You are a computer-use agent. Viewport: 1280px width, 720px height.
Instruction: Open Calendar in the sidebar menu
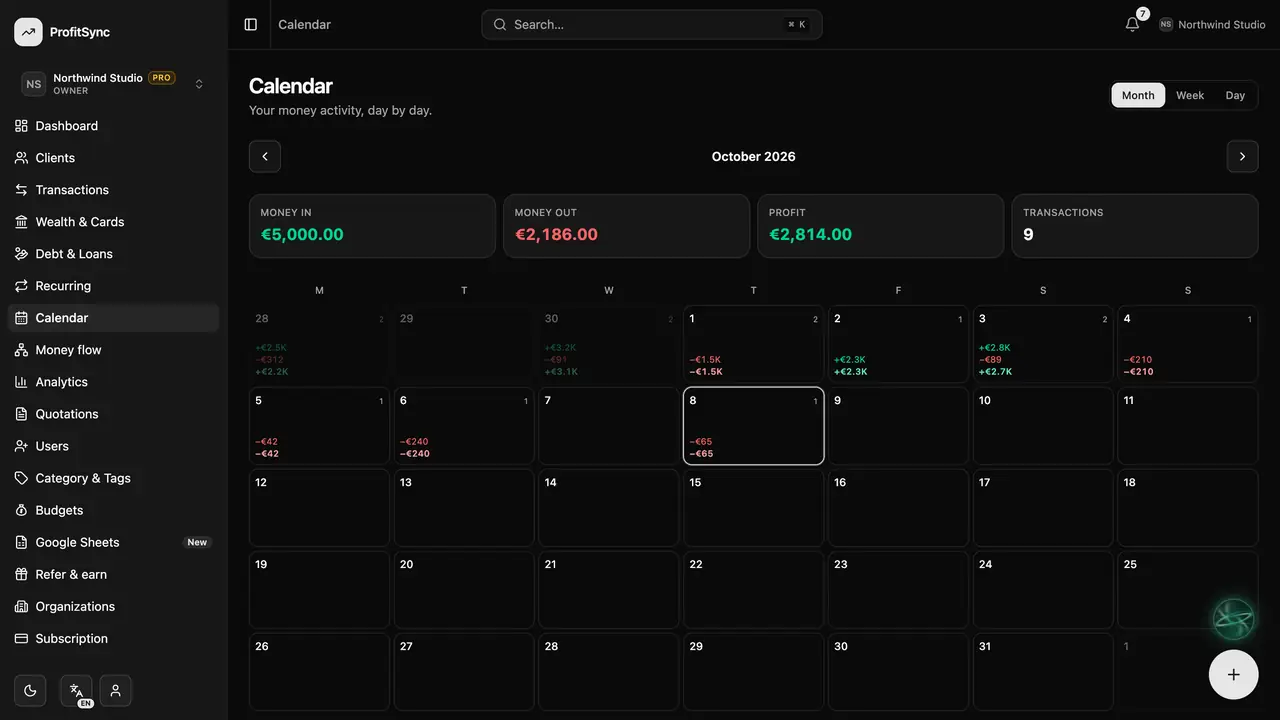click(x=113, y=318)
